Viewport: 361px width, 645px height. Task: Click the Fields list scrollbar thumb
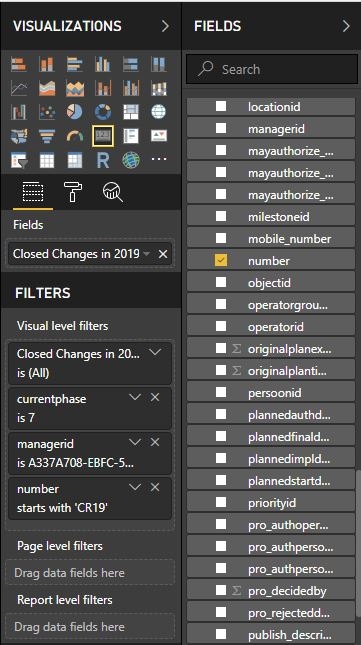click(x=358, y=544)
